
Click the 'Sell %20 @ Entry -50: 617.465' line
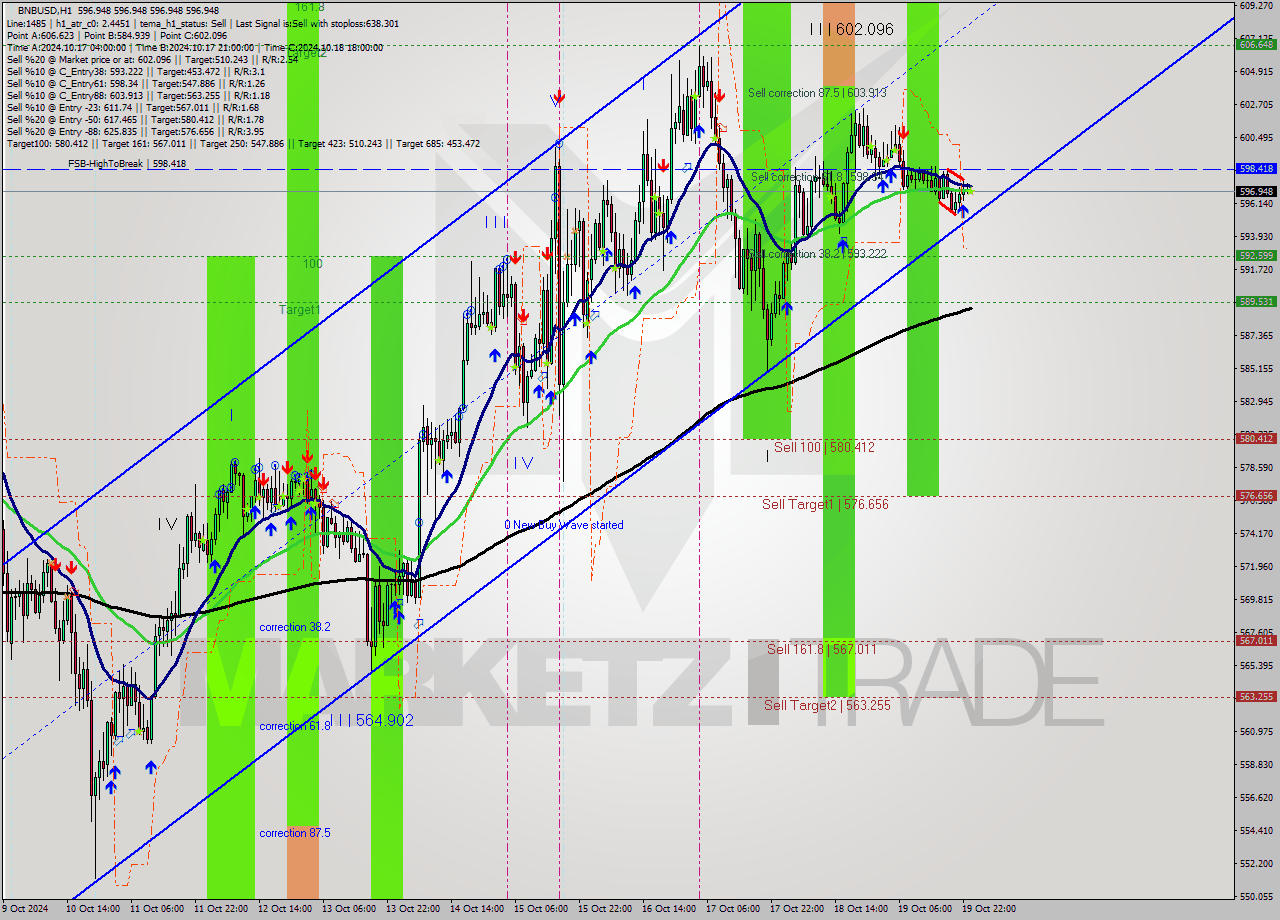pos(135,119)
